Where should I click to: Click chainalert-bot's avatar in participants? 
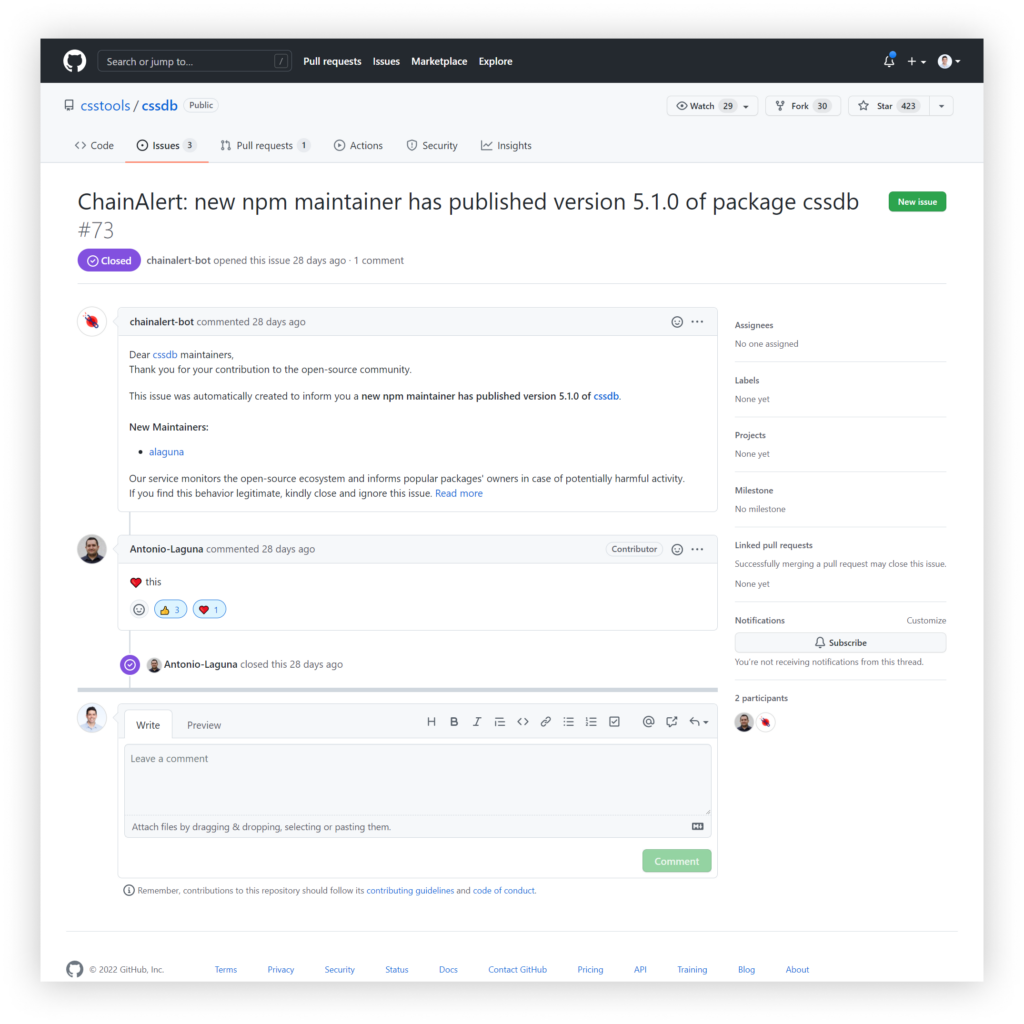click(765, 722)
